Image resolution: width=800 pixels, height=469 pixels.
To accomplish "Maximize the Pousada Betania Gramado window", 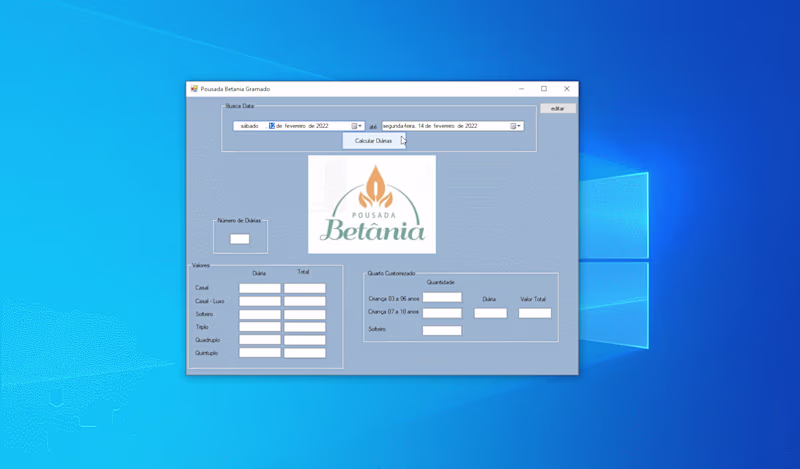I will [x=544, y=89].
